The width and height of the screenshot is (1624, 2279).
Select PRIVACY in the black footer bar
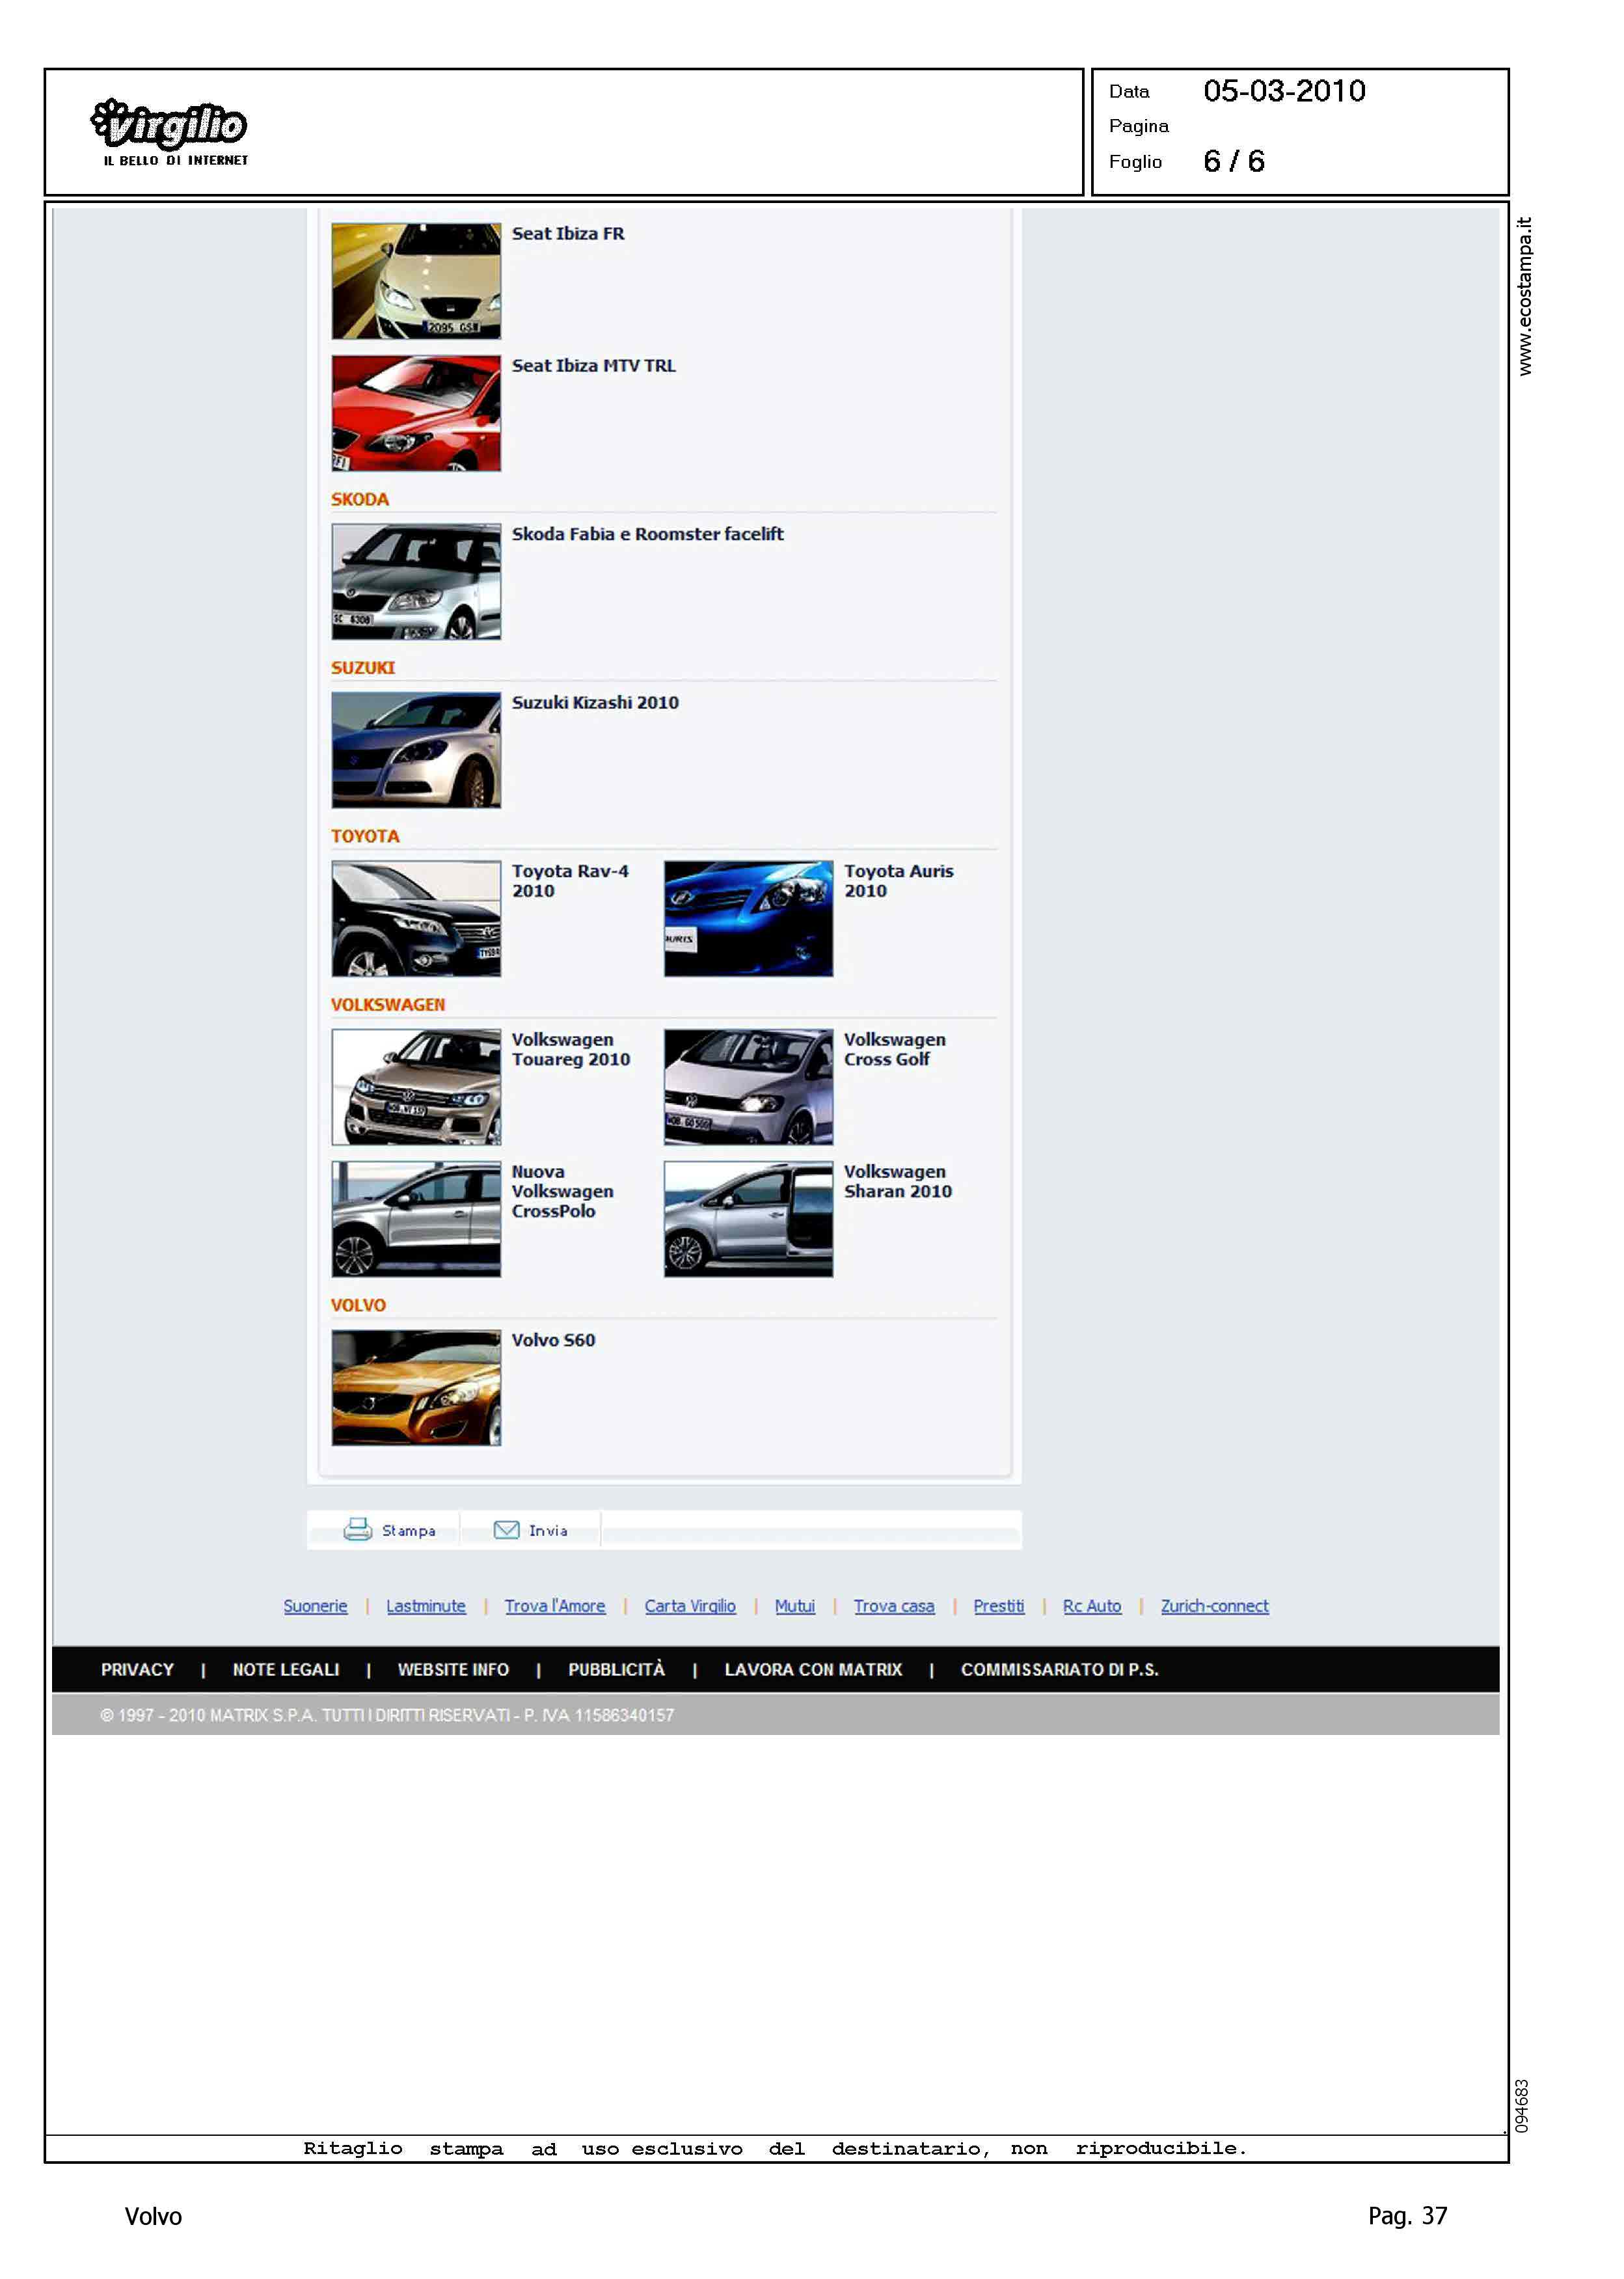click(x=137, y=1669)
